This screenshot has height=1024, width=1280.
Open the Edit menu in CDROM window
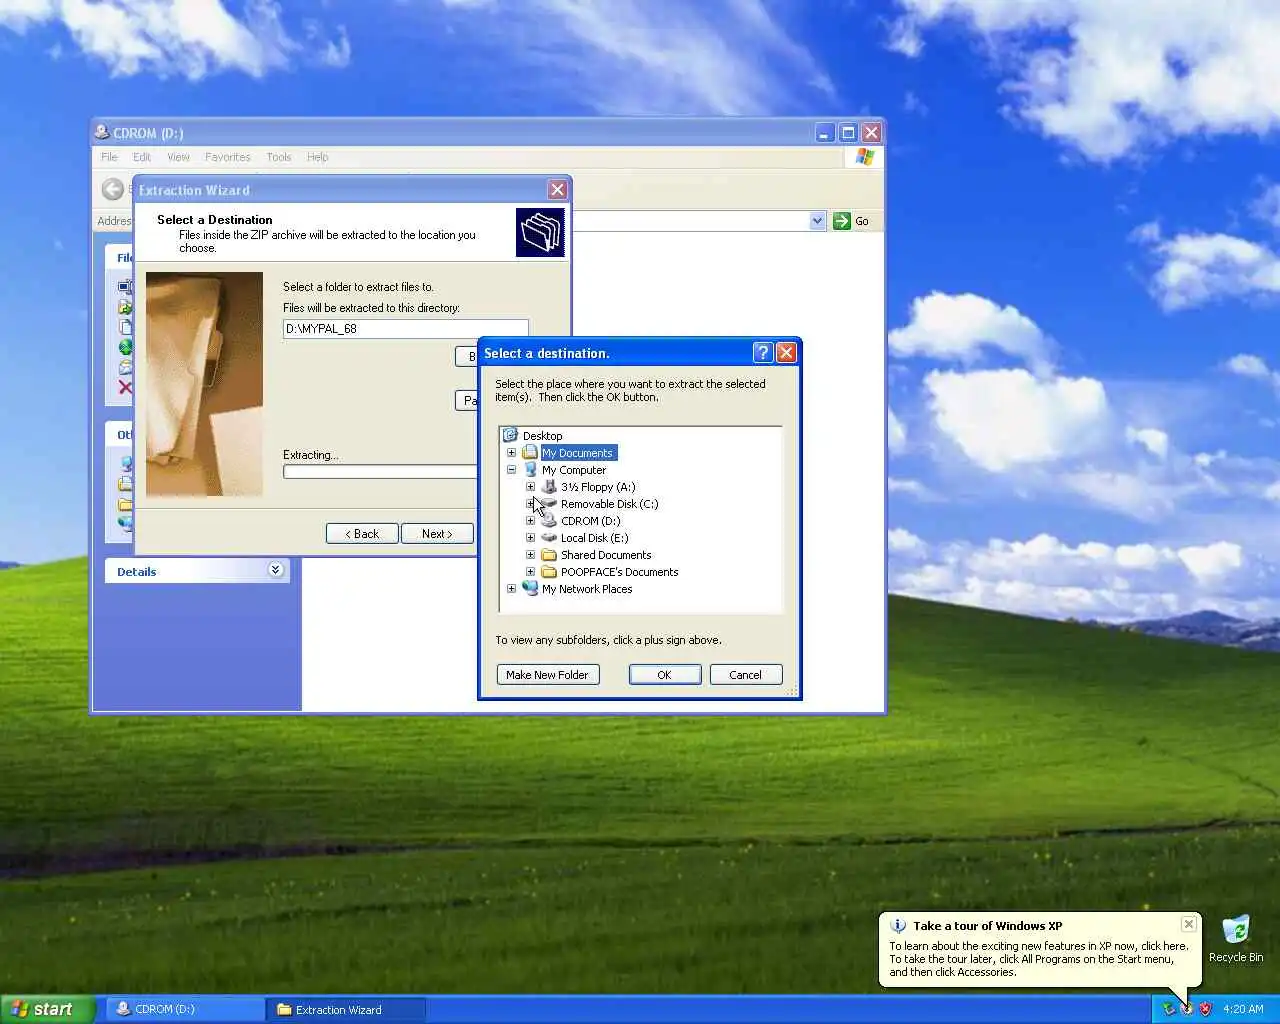[142, 157]
